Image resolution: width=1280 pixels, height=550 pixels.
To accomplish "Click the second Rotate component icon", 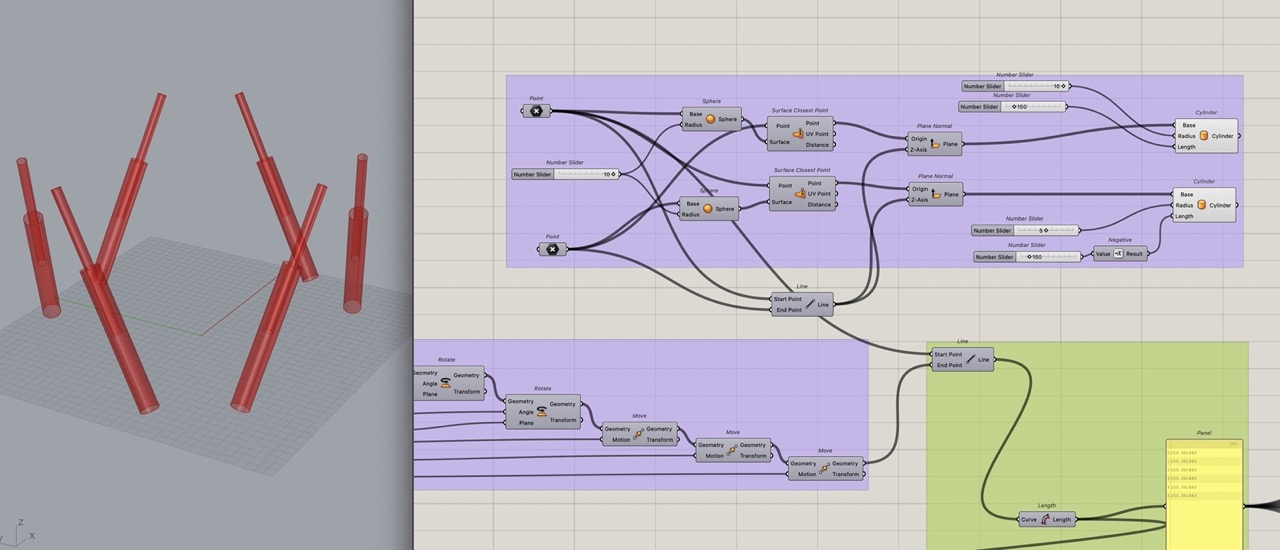I will [x=542, y=411].
